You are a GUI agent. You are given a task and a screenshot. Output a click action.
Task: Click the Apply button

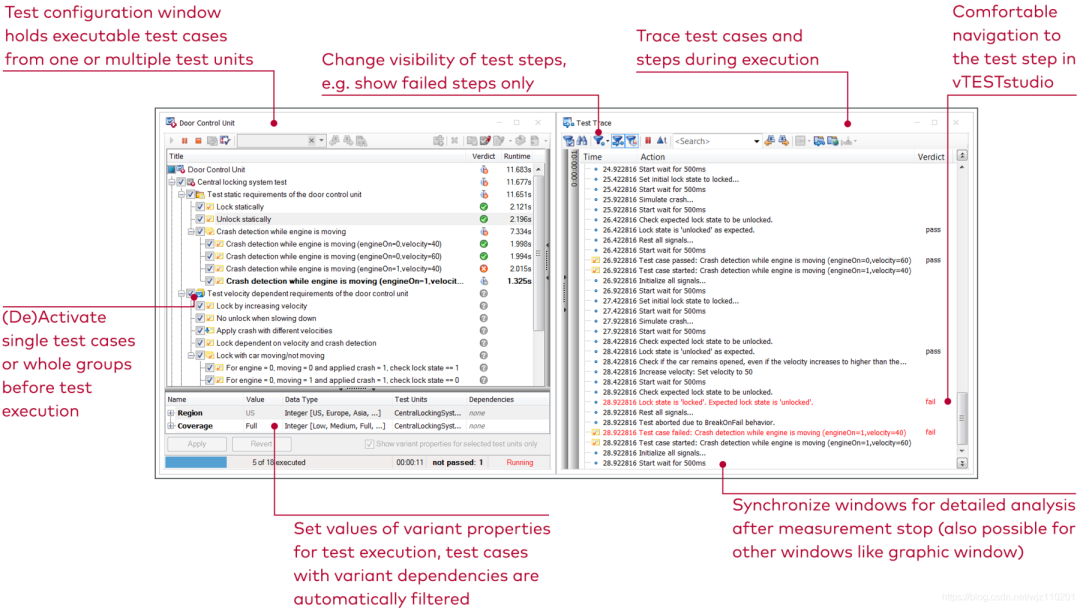(x=196, y=444)
